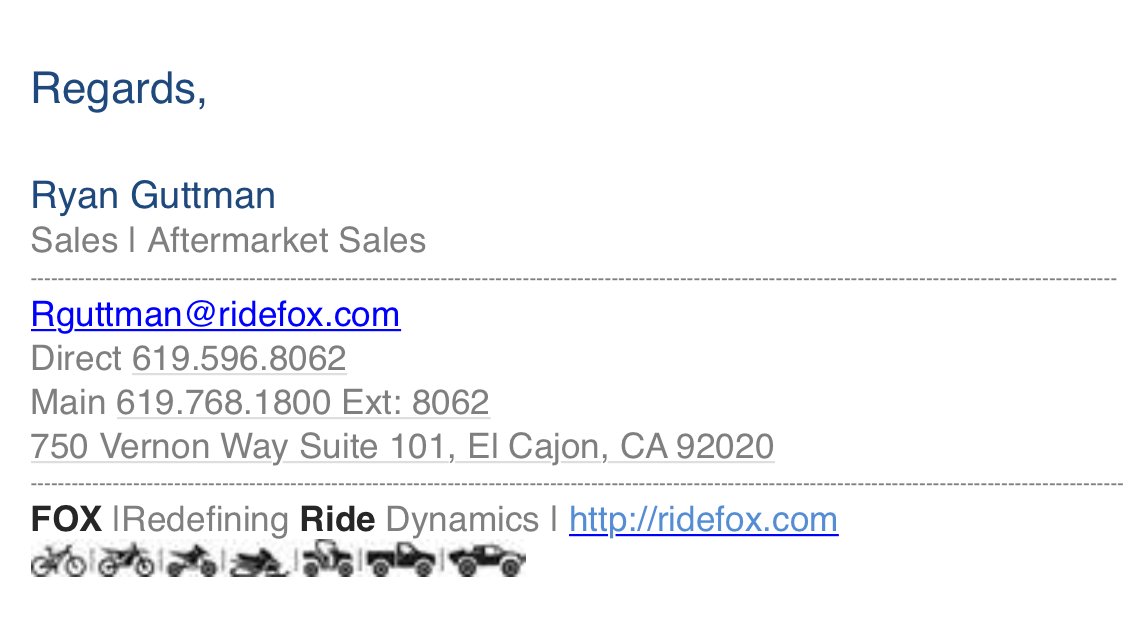Click the bold Ride word
1136x640 pixels.
coord(338,520)
